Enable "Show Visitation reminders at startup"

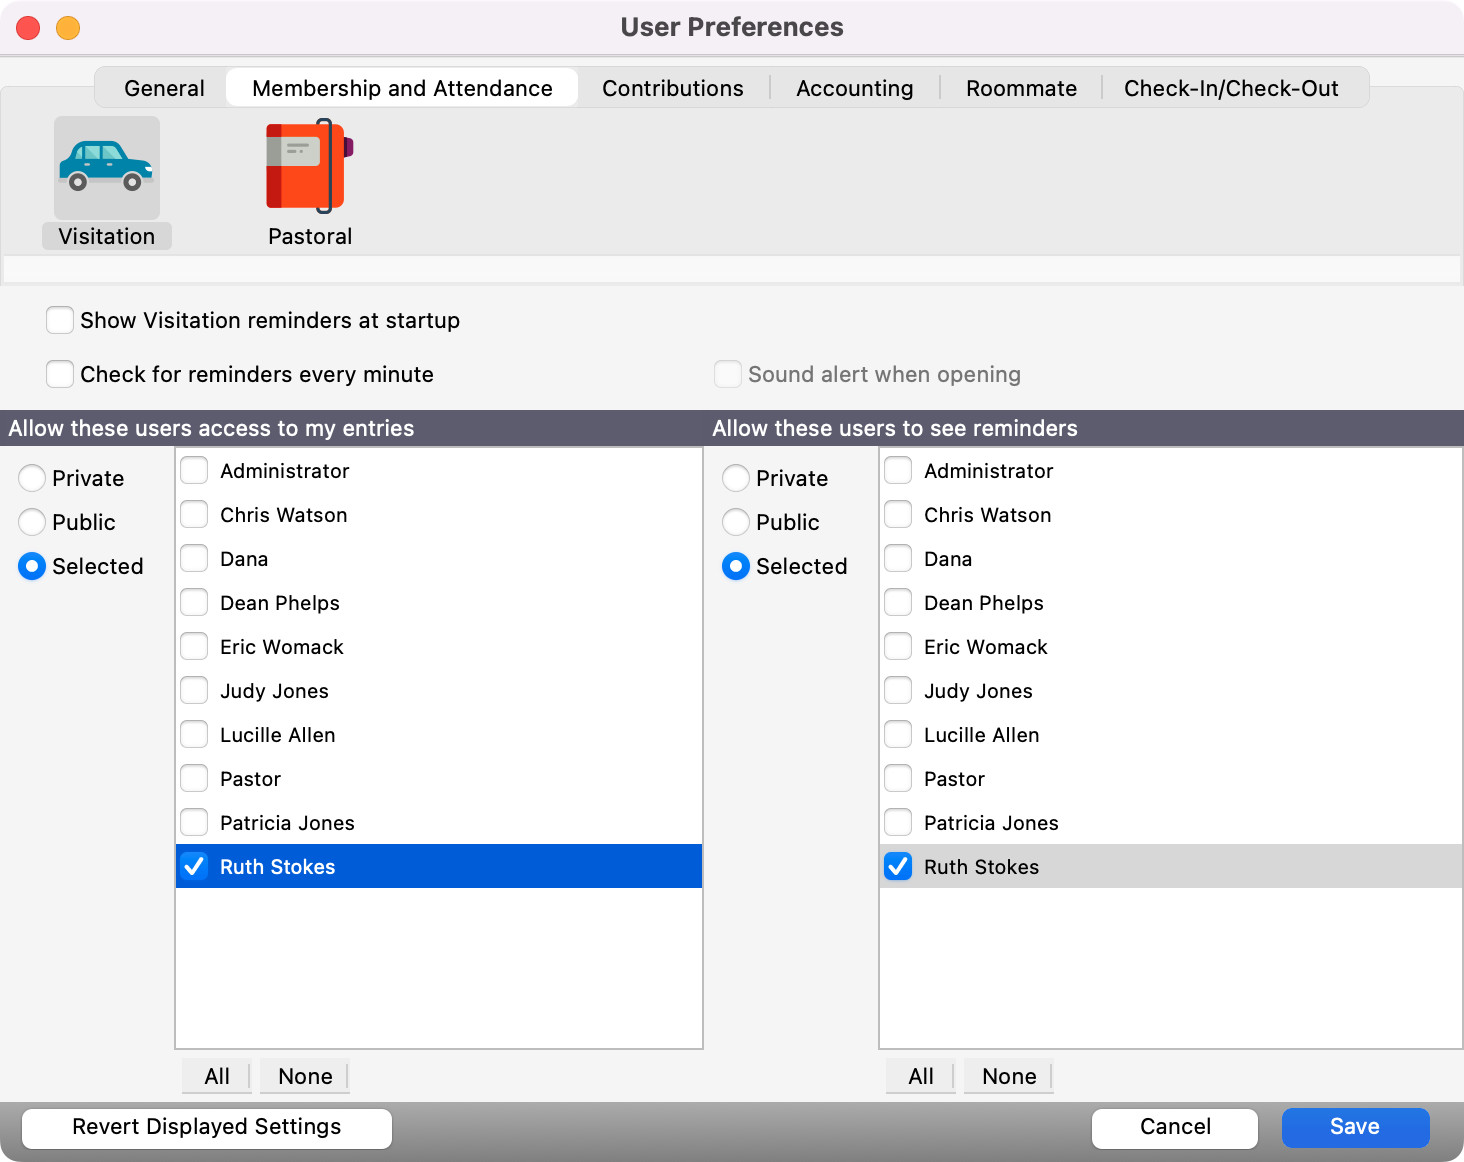59,320
